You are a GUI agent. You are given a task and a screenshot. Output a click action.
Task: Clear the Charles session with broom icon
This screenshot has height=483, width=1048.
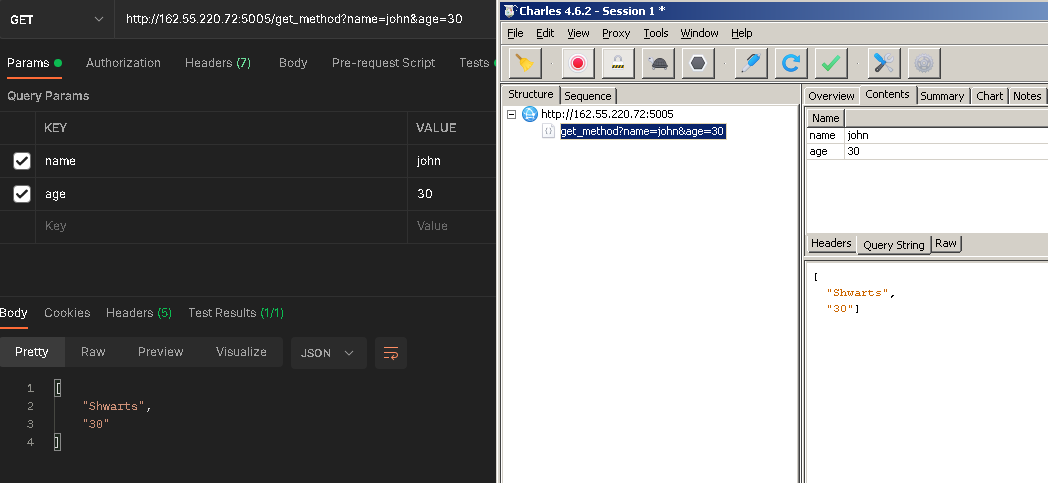pyautogui.click(x=525, y=63)
